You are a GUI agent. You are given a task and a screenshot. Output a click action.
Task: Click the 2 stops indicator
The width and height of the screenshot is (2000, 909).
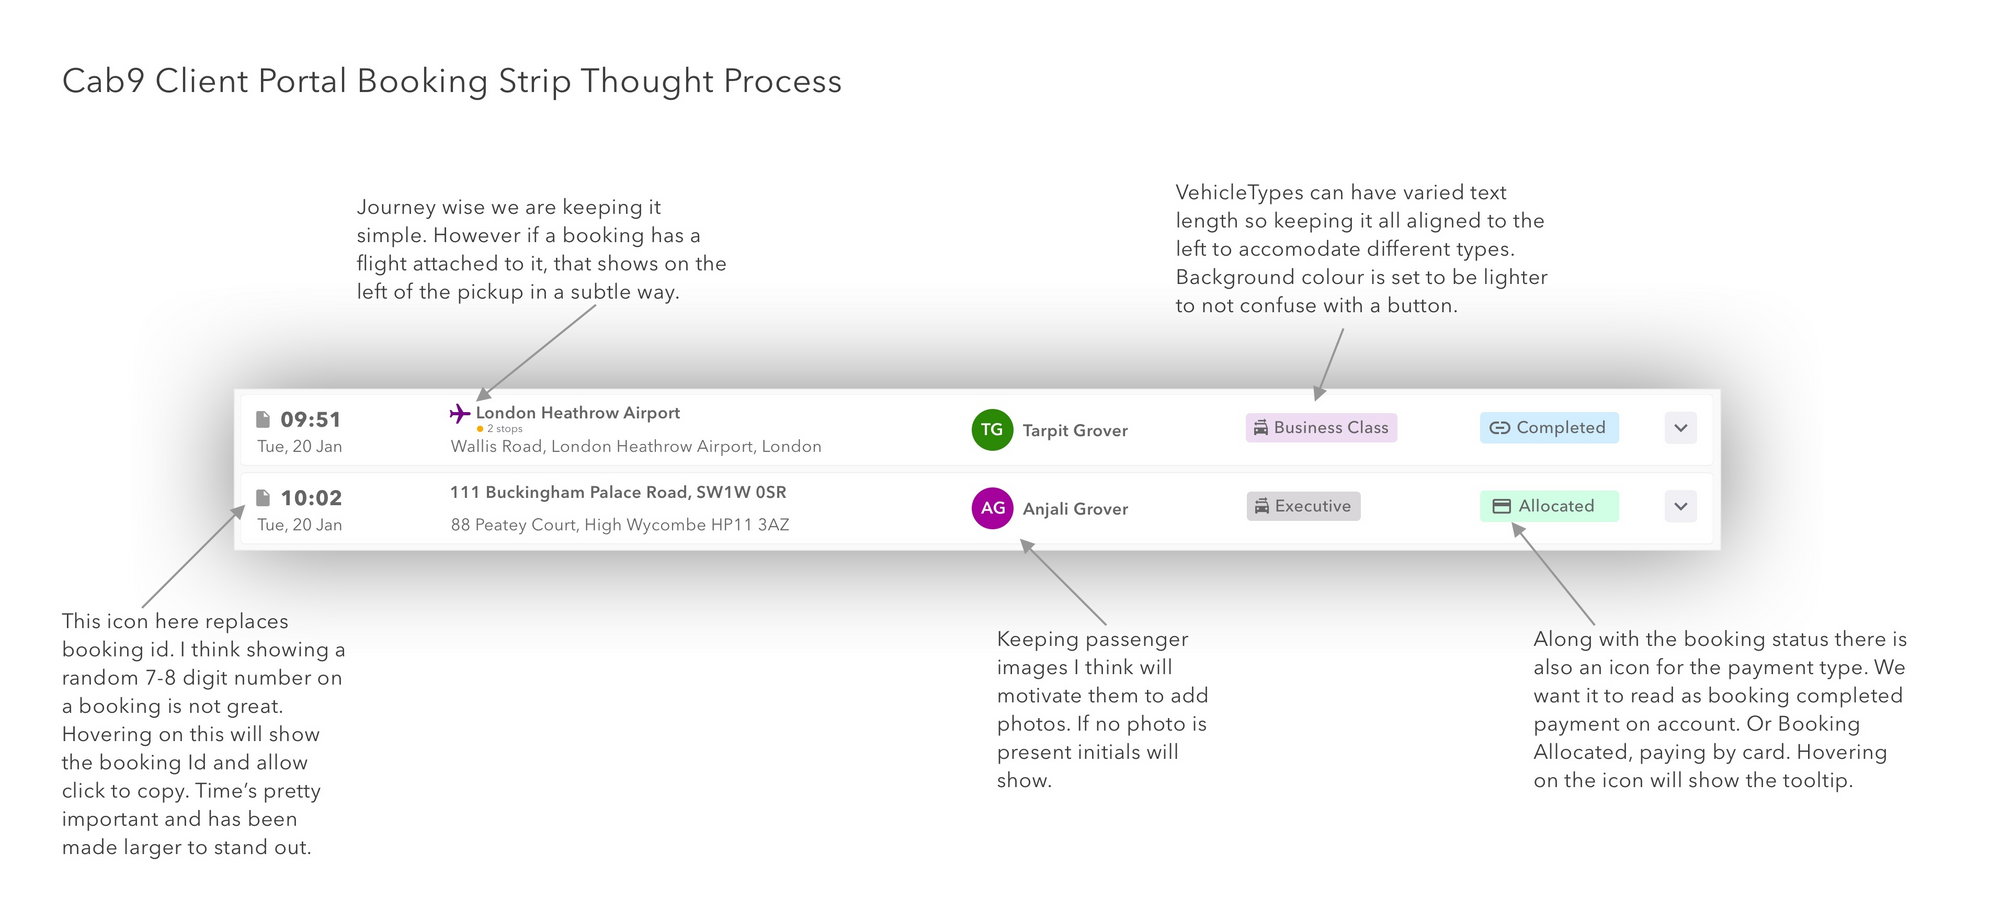click(500, 429)
